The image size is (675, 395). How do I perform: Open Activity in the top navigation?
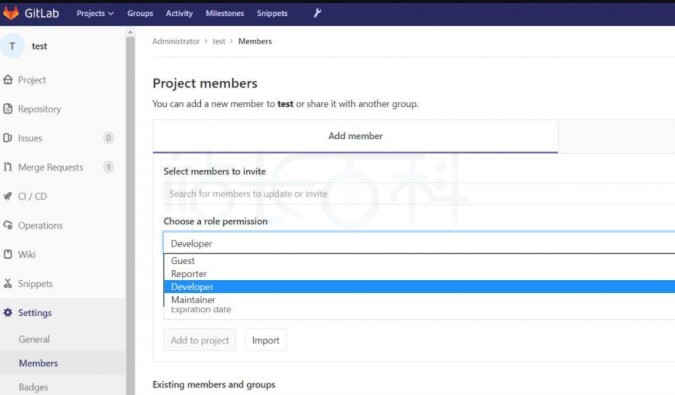(x=179, y=13)
